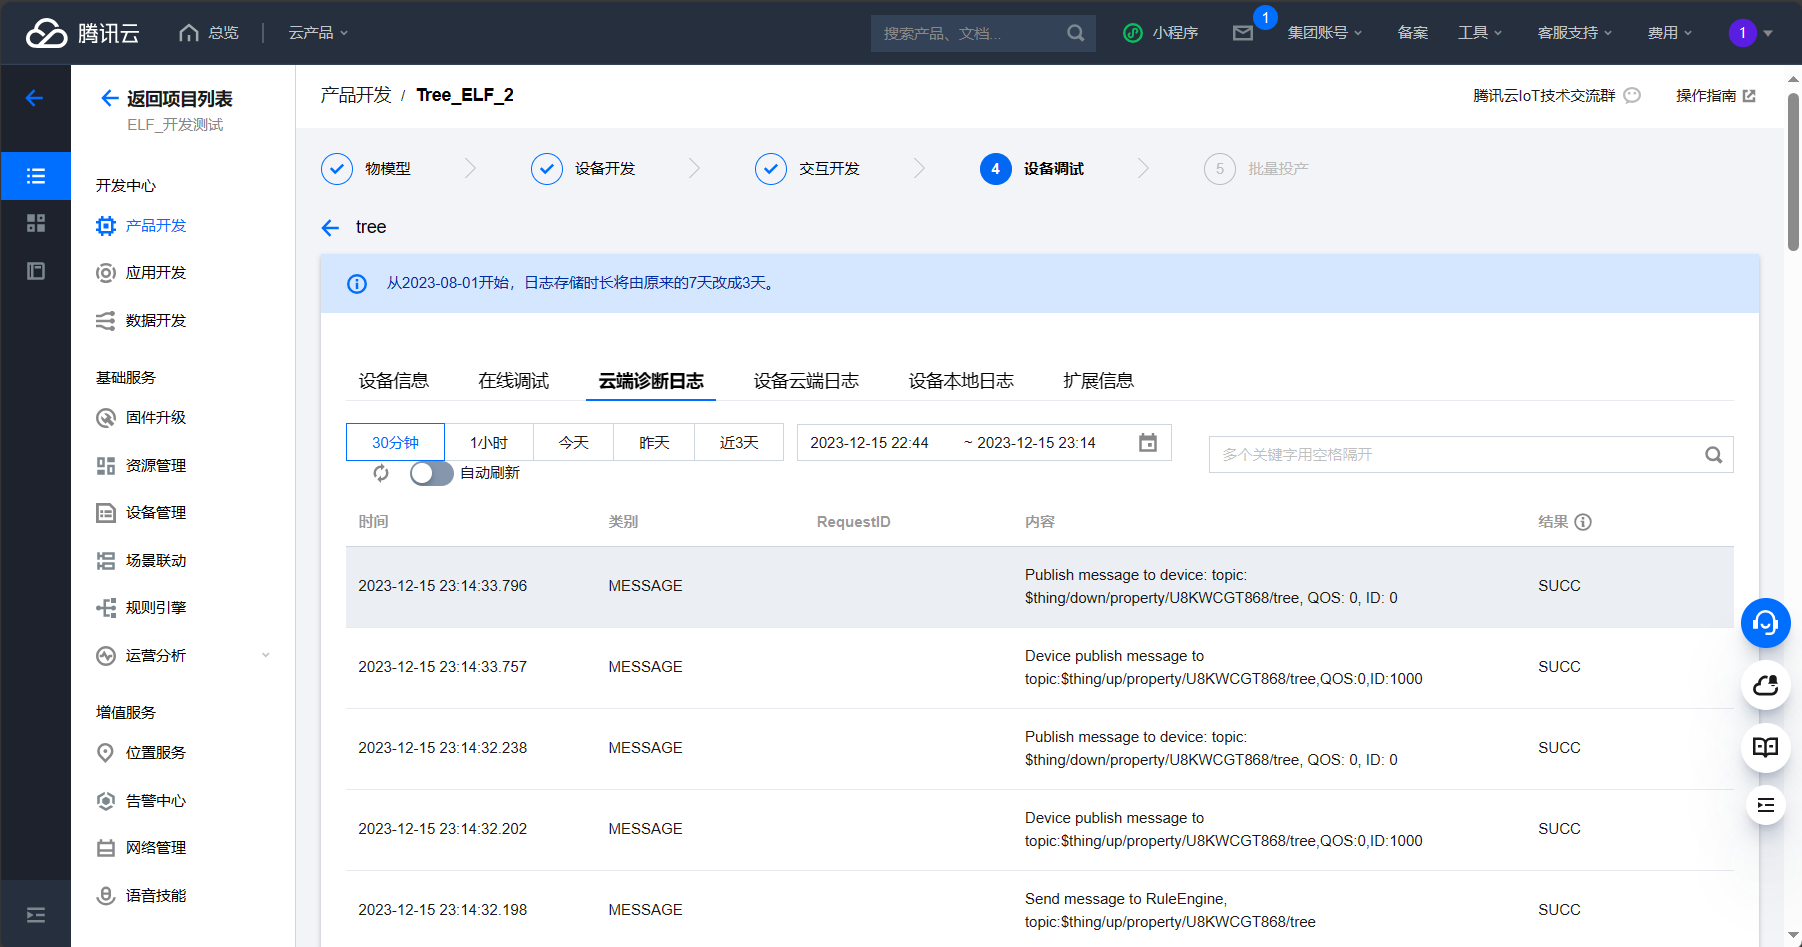Image resolution: width=1802 pixels, height=947 pixels.
Task: Click the Tencent Cloud logo
Action: 82,33
